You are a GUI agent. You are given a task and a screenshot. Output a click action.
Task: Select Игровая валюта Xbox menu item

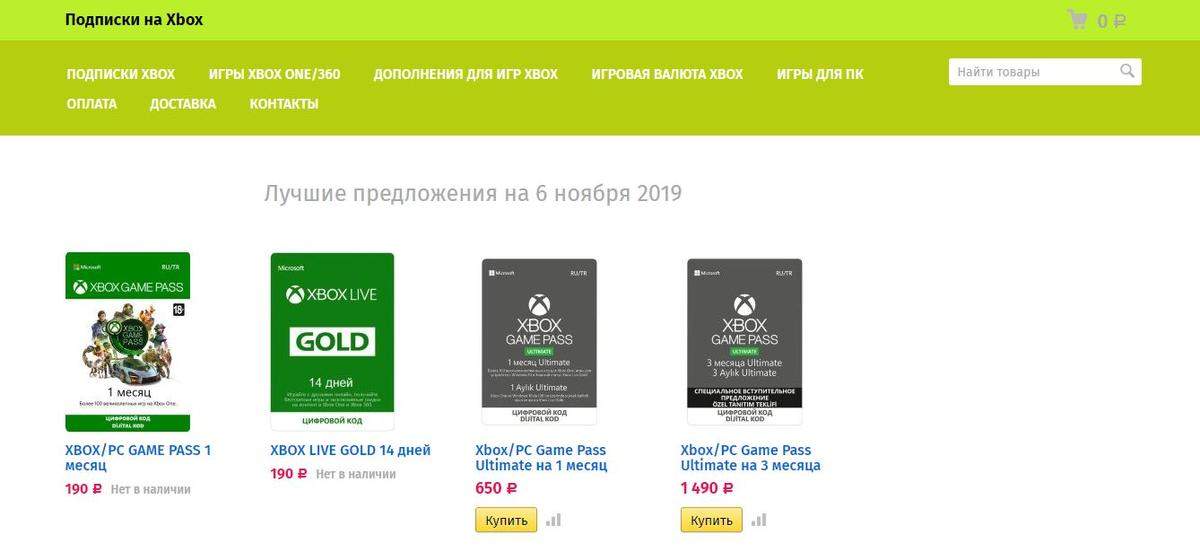click(x=667, y=74)
